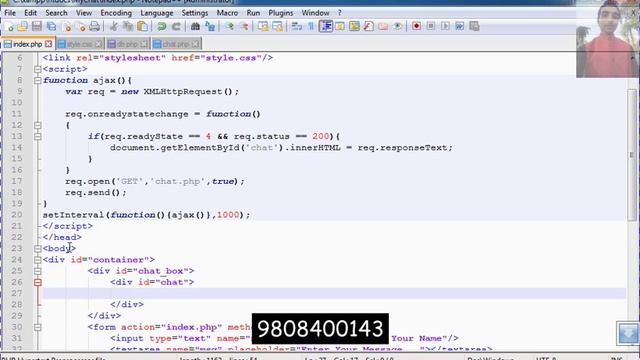The image size is (640, 360).
Task: Open the View menu
Action: coord(84,13)
